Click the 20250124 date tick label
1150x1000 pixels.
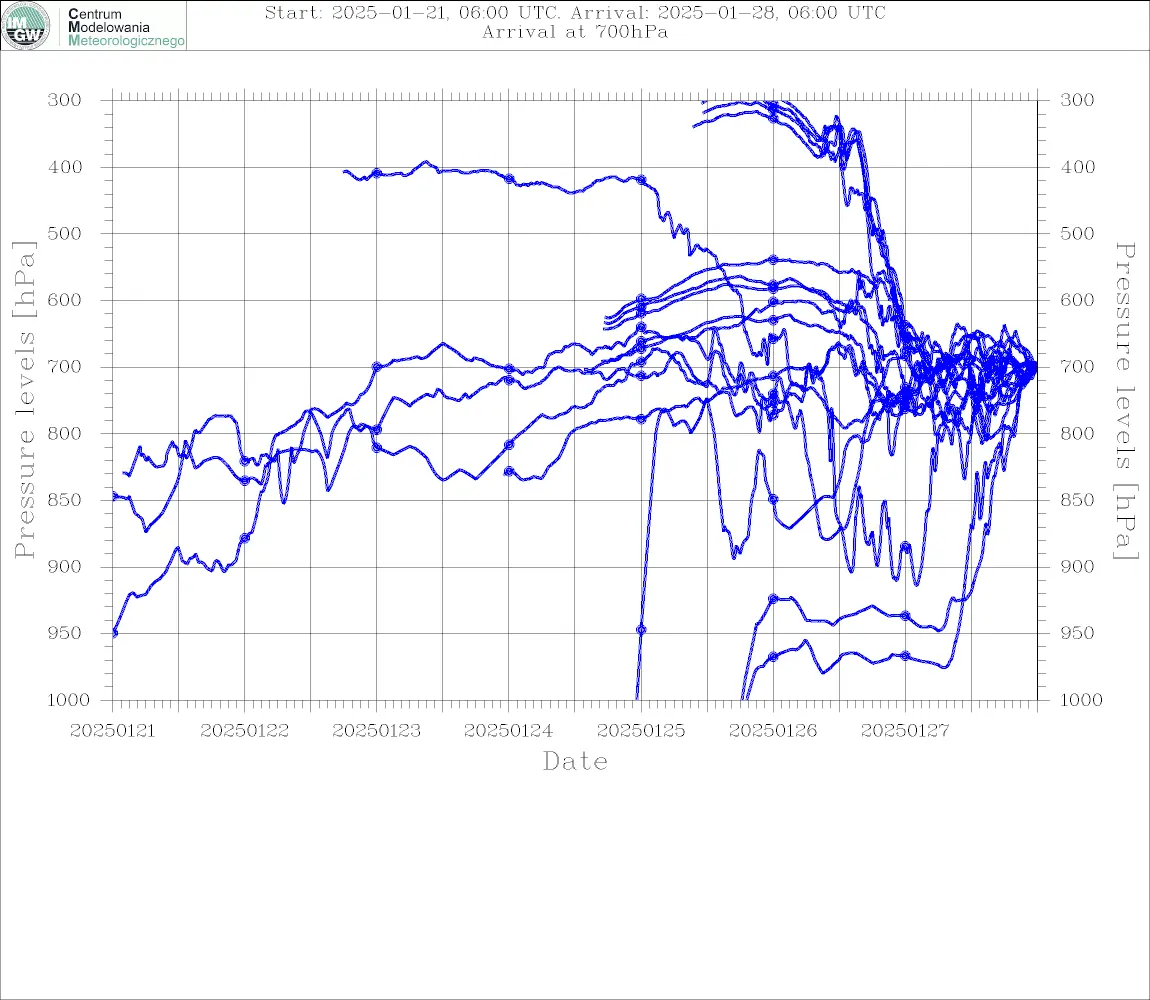click(x=509, y=731)
